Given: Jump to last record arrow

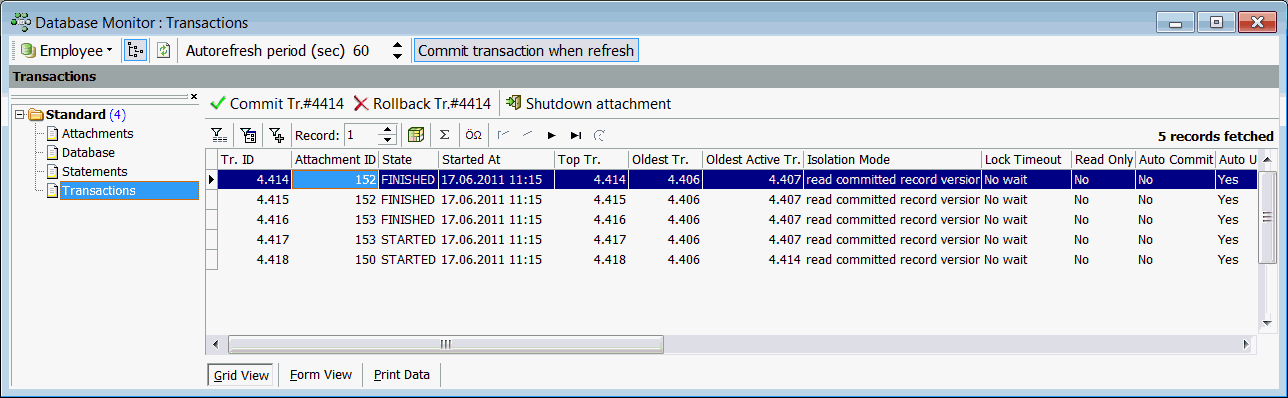Looking at the screenshot, I should coord(575,135).
